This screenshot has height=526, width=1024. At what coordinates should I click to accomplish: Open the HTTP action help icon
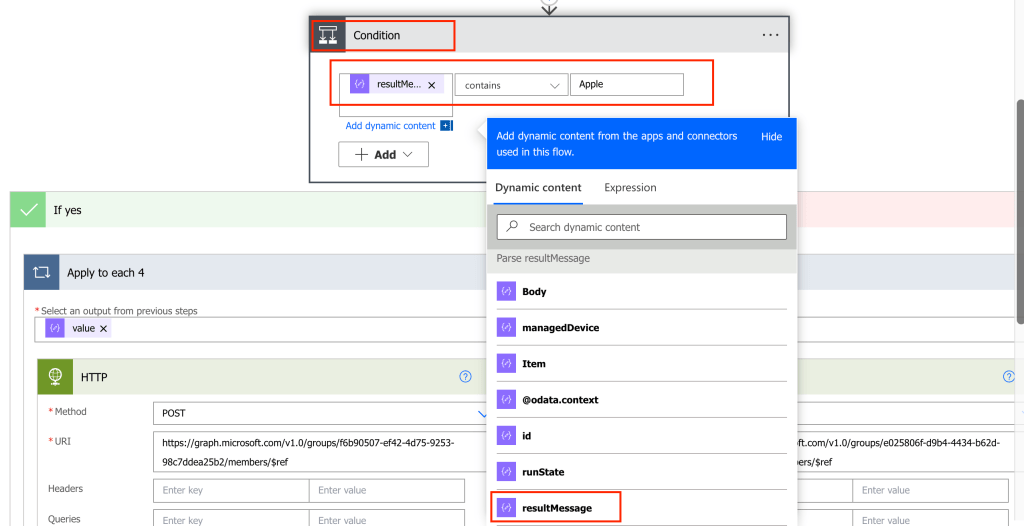pyautogui.click(x=465, y=377)
